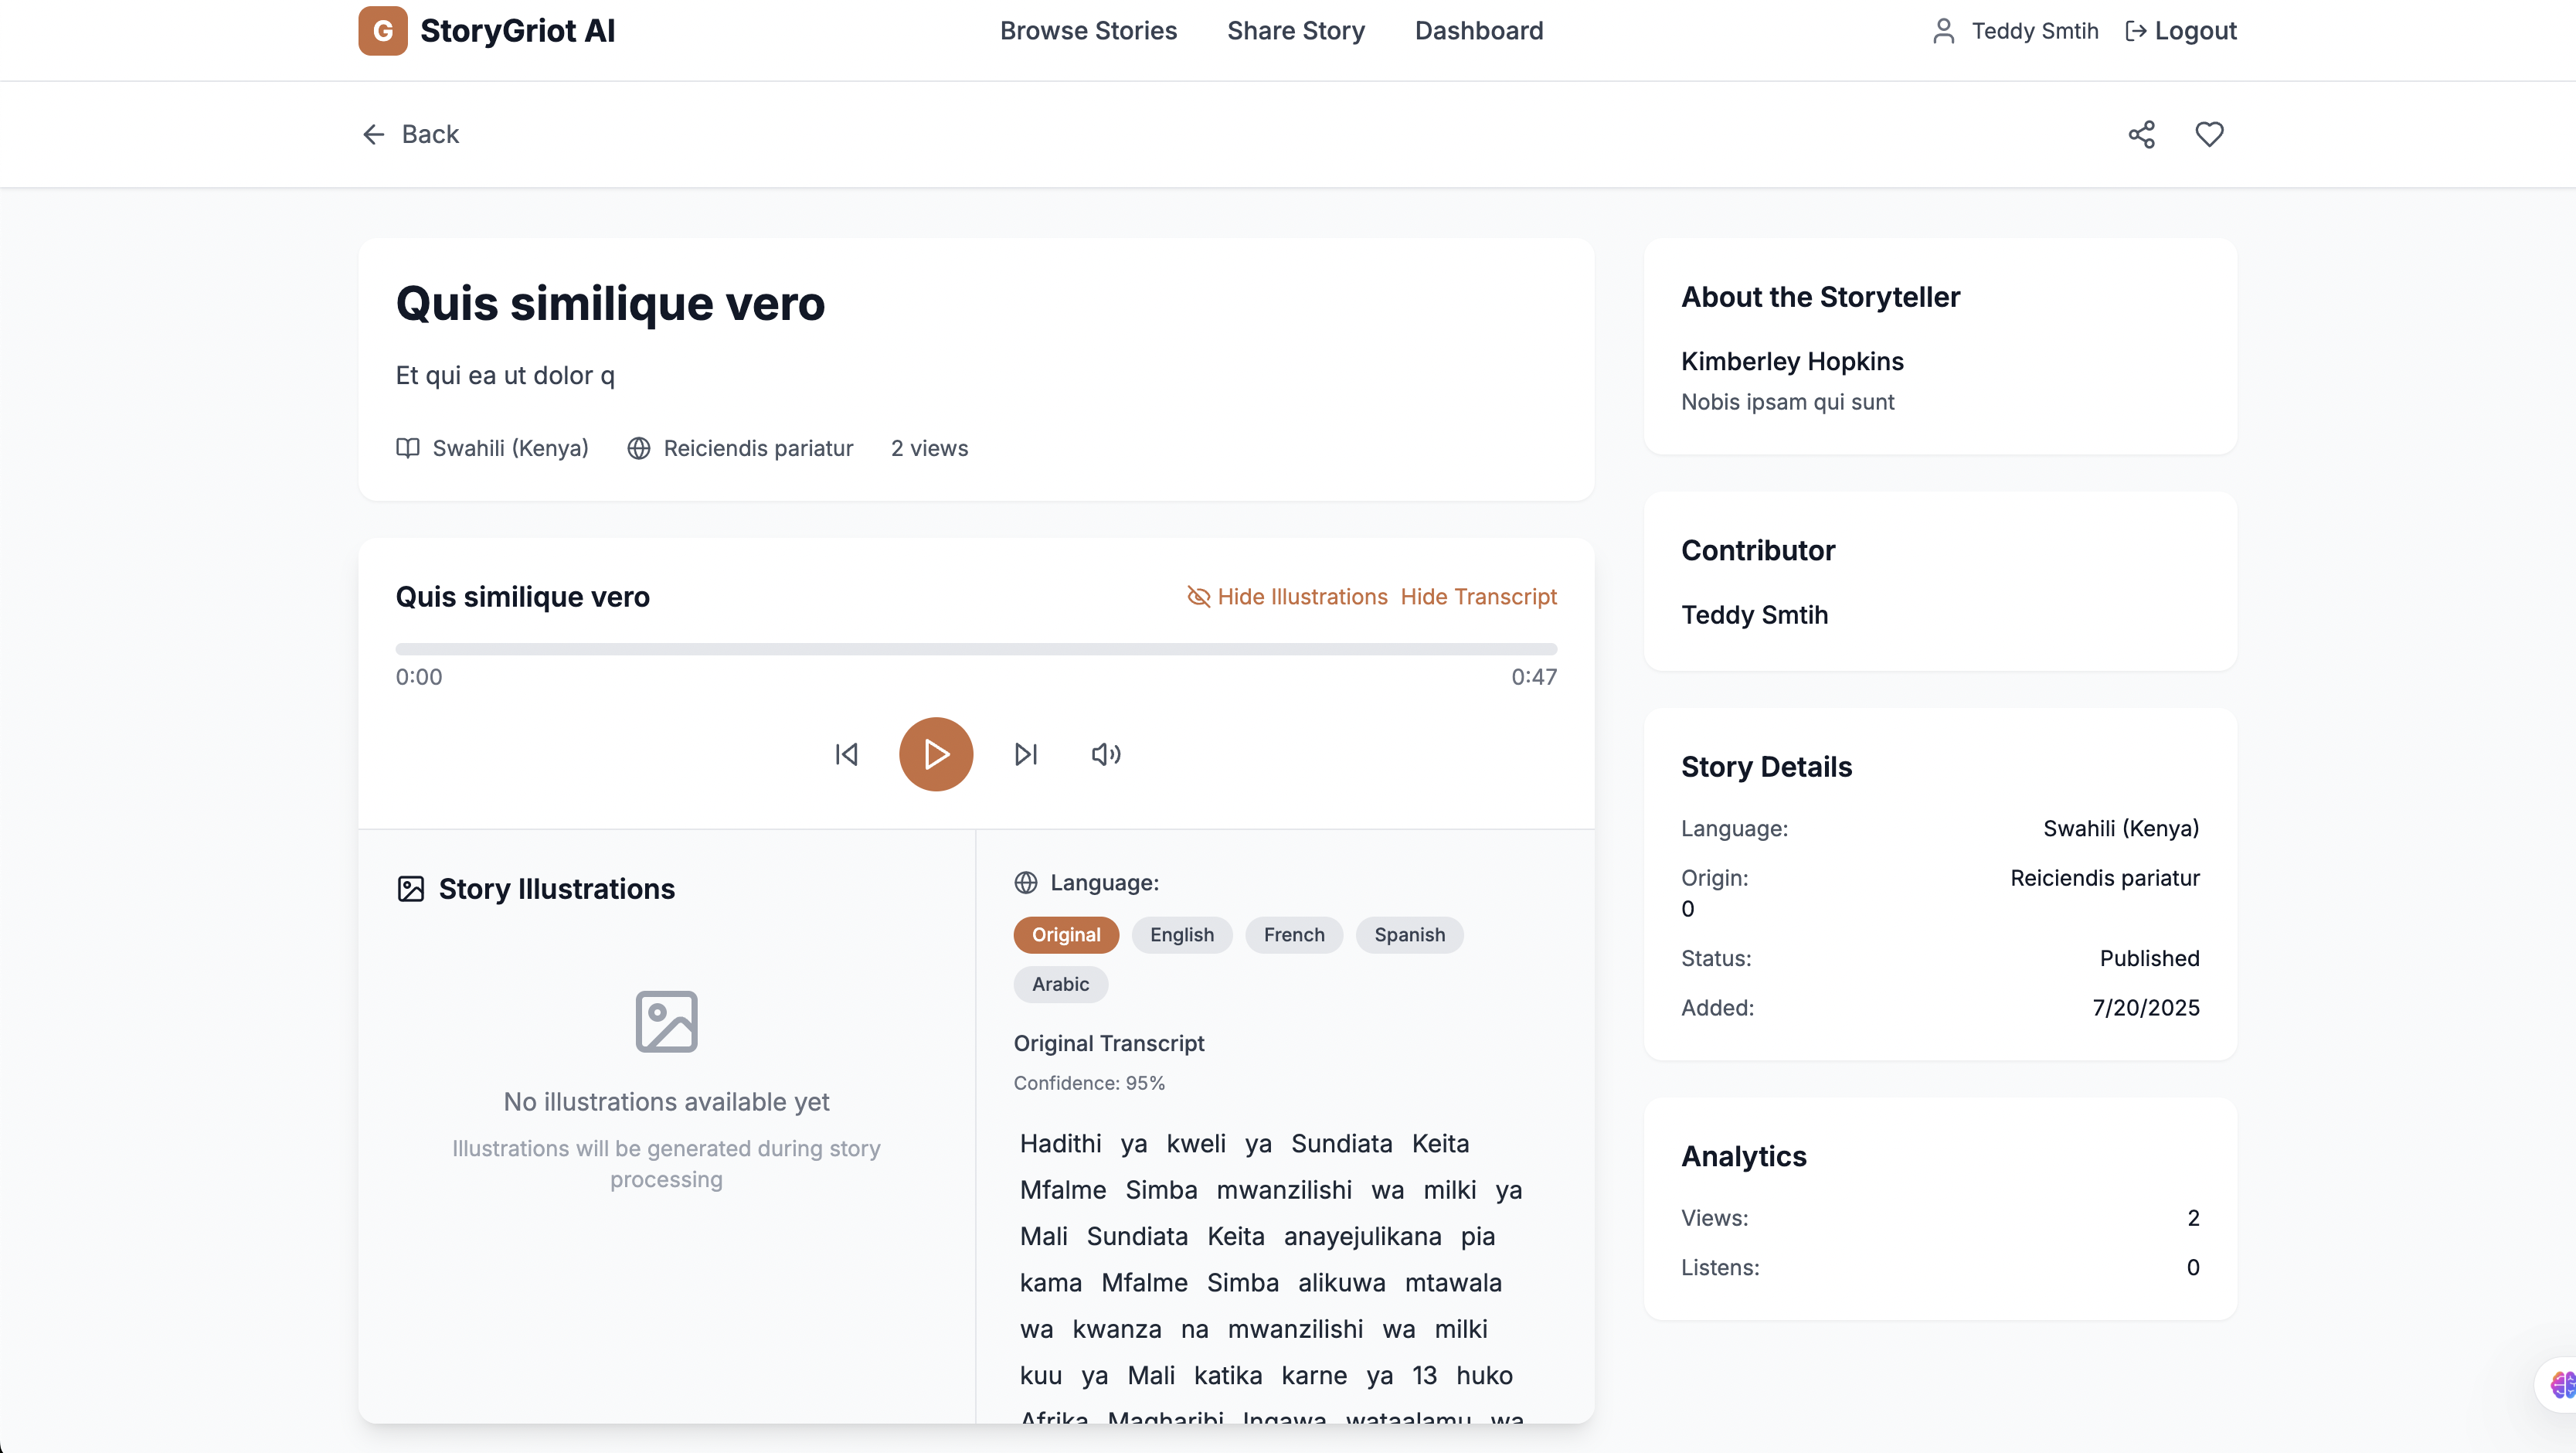Click the StoryGriot AI logo icon
Image resolution: width=2576 pixels, height=1453 pixels.
coord(383,31)
